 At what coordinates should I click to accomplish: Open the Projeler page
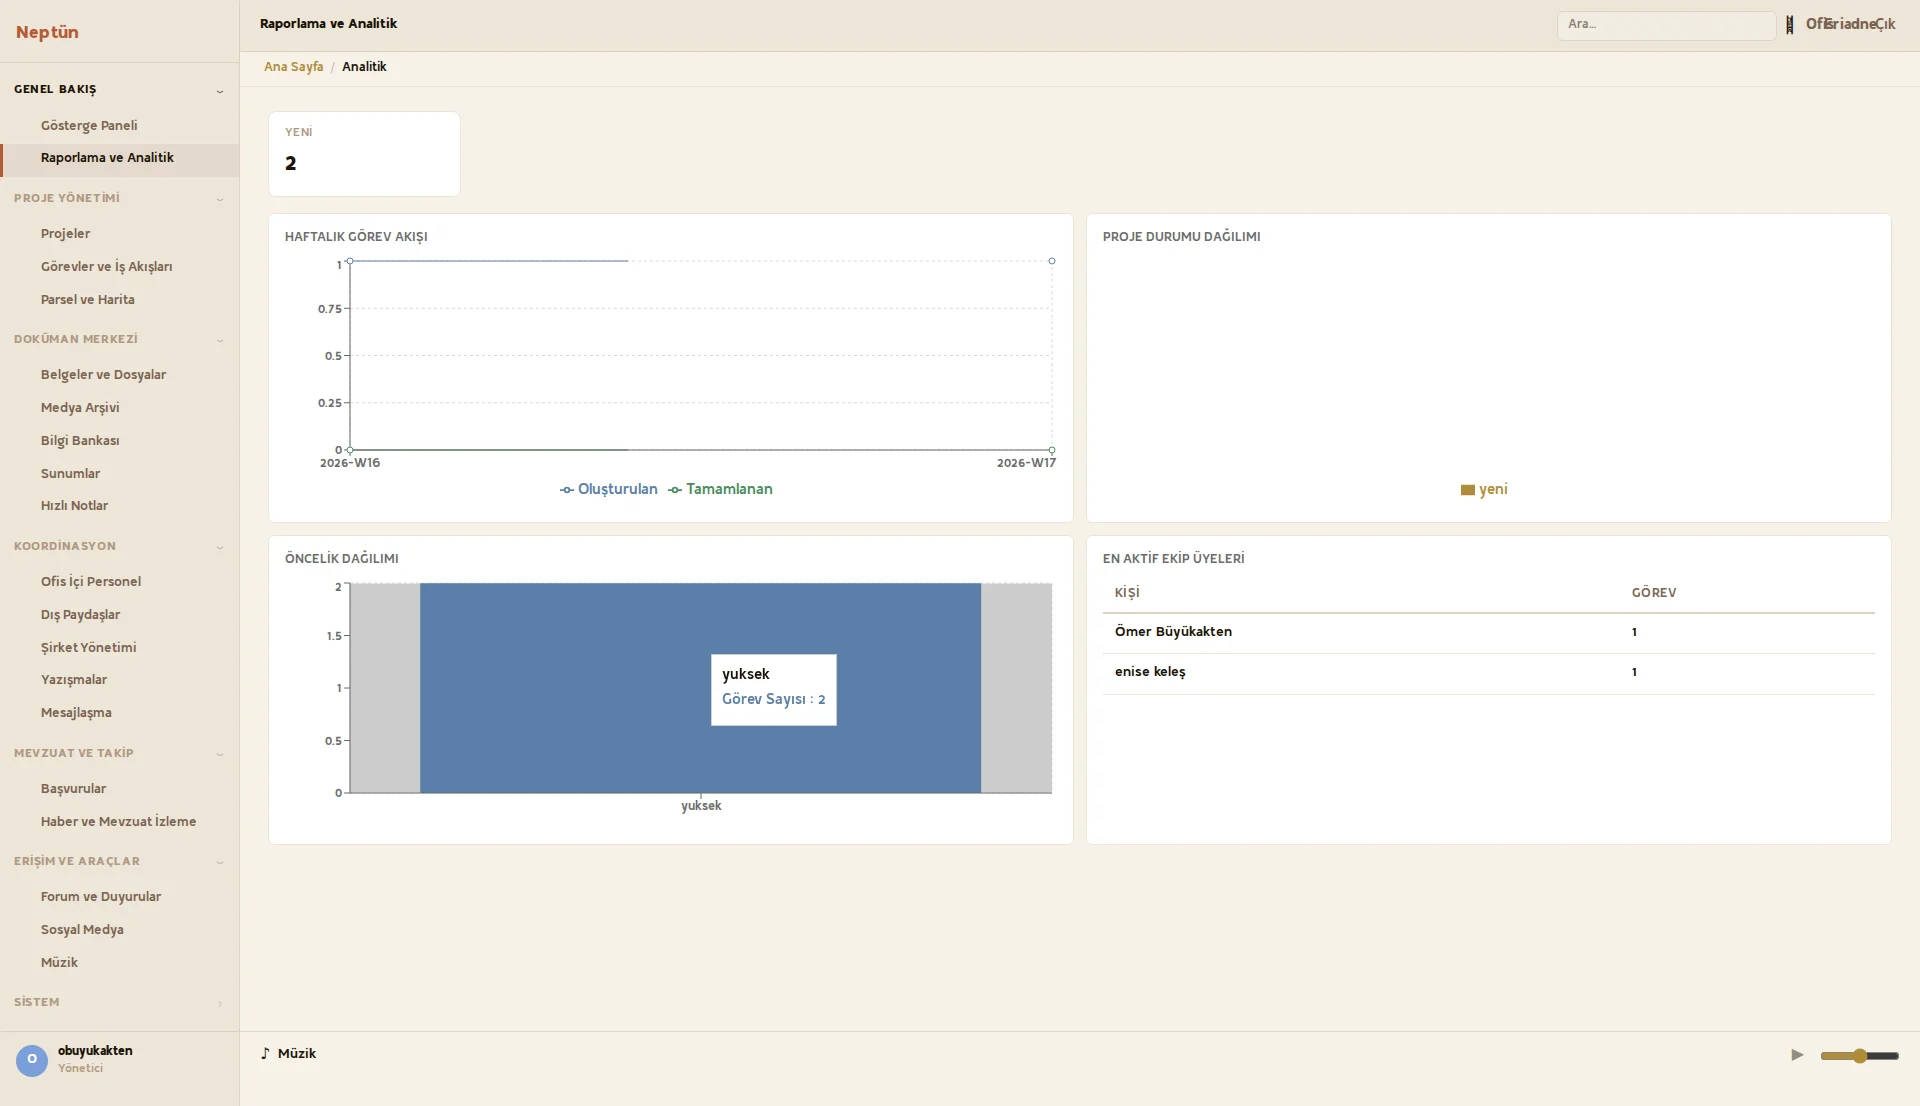(x=119, y=234)
